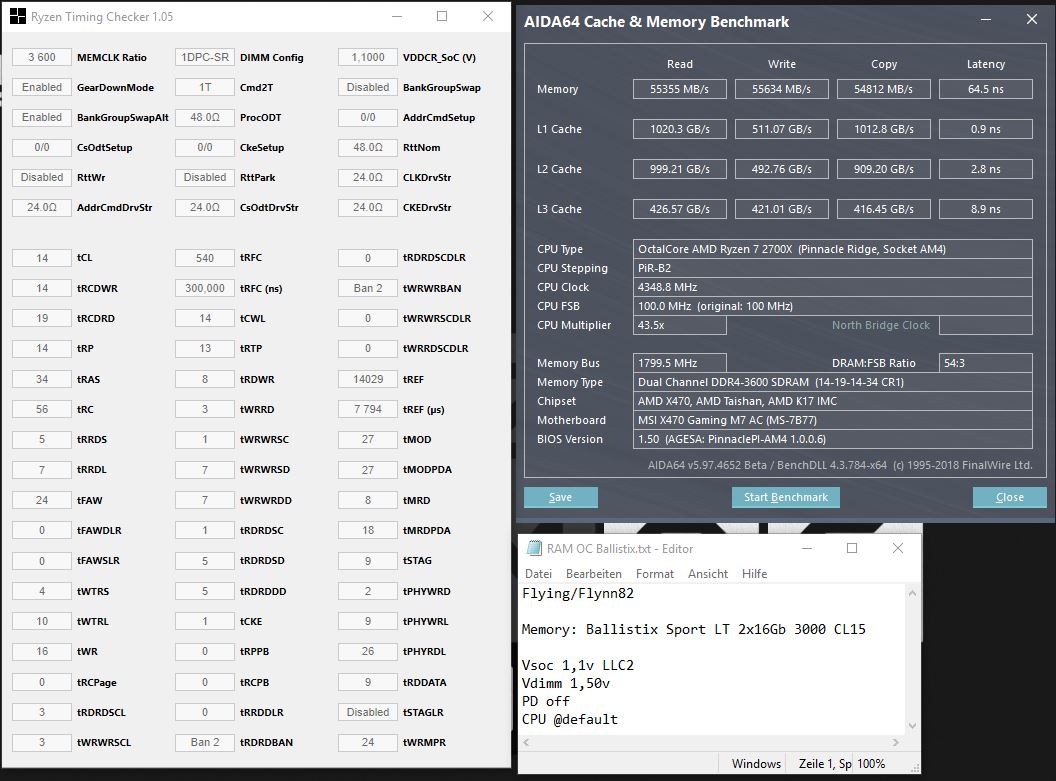Click the tPHYRDL value 26
The image size is (1056, 781).
(x=368, y=651)
